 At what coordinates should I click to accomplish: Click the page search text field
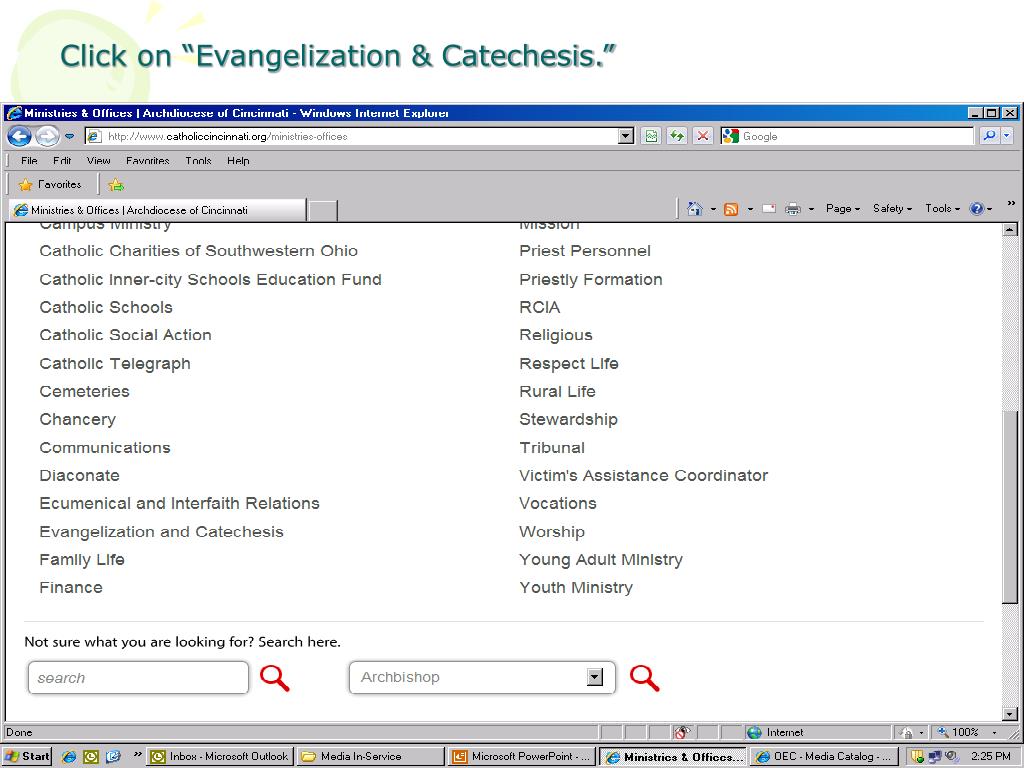(138, 677)
